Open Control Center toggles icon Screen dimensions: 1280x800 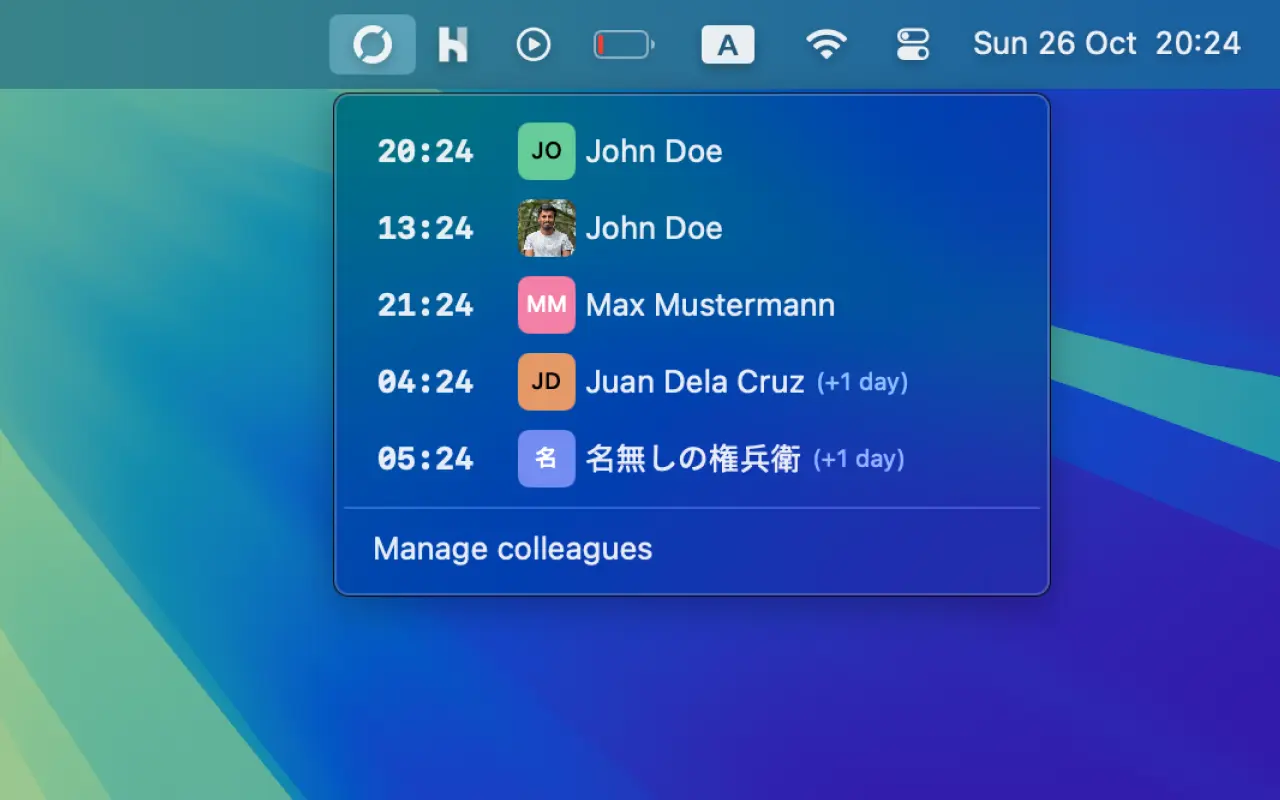point(913,44)
